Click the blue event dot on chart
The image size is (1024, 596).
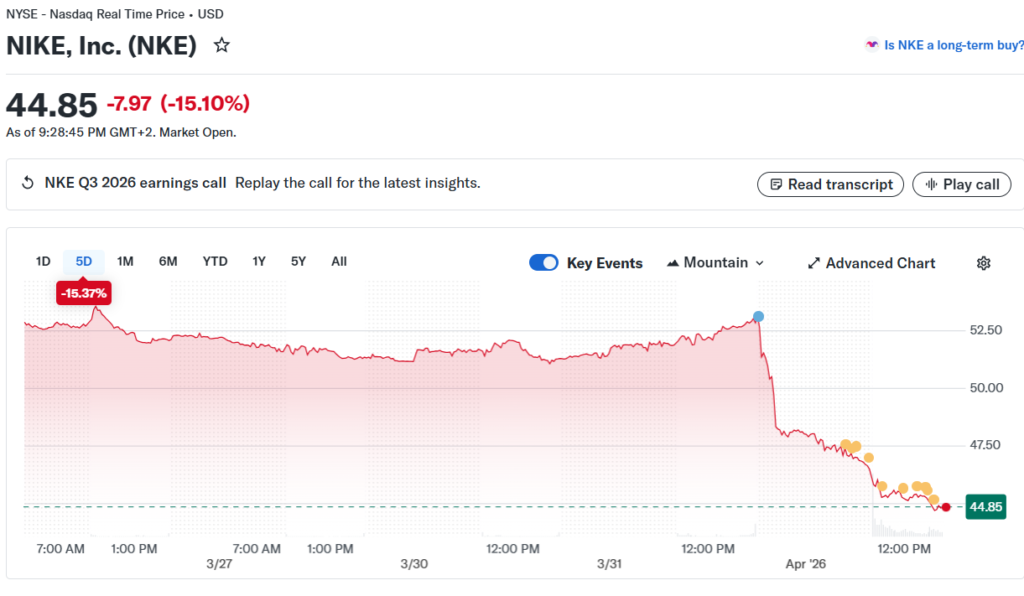point(758,317)
